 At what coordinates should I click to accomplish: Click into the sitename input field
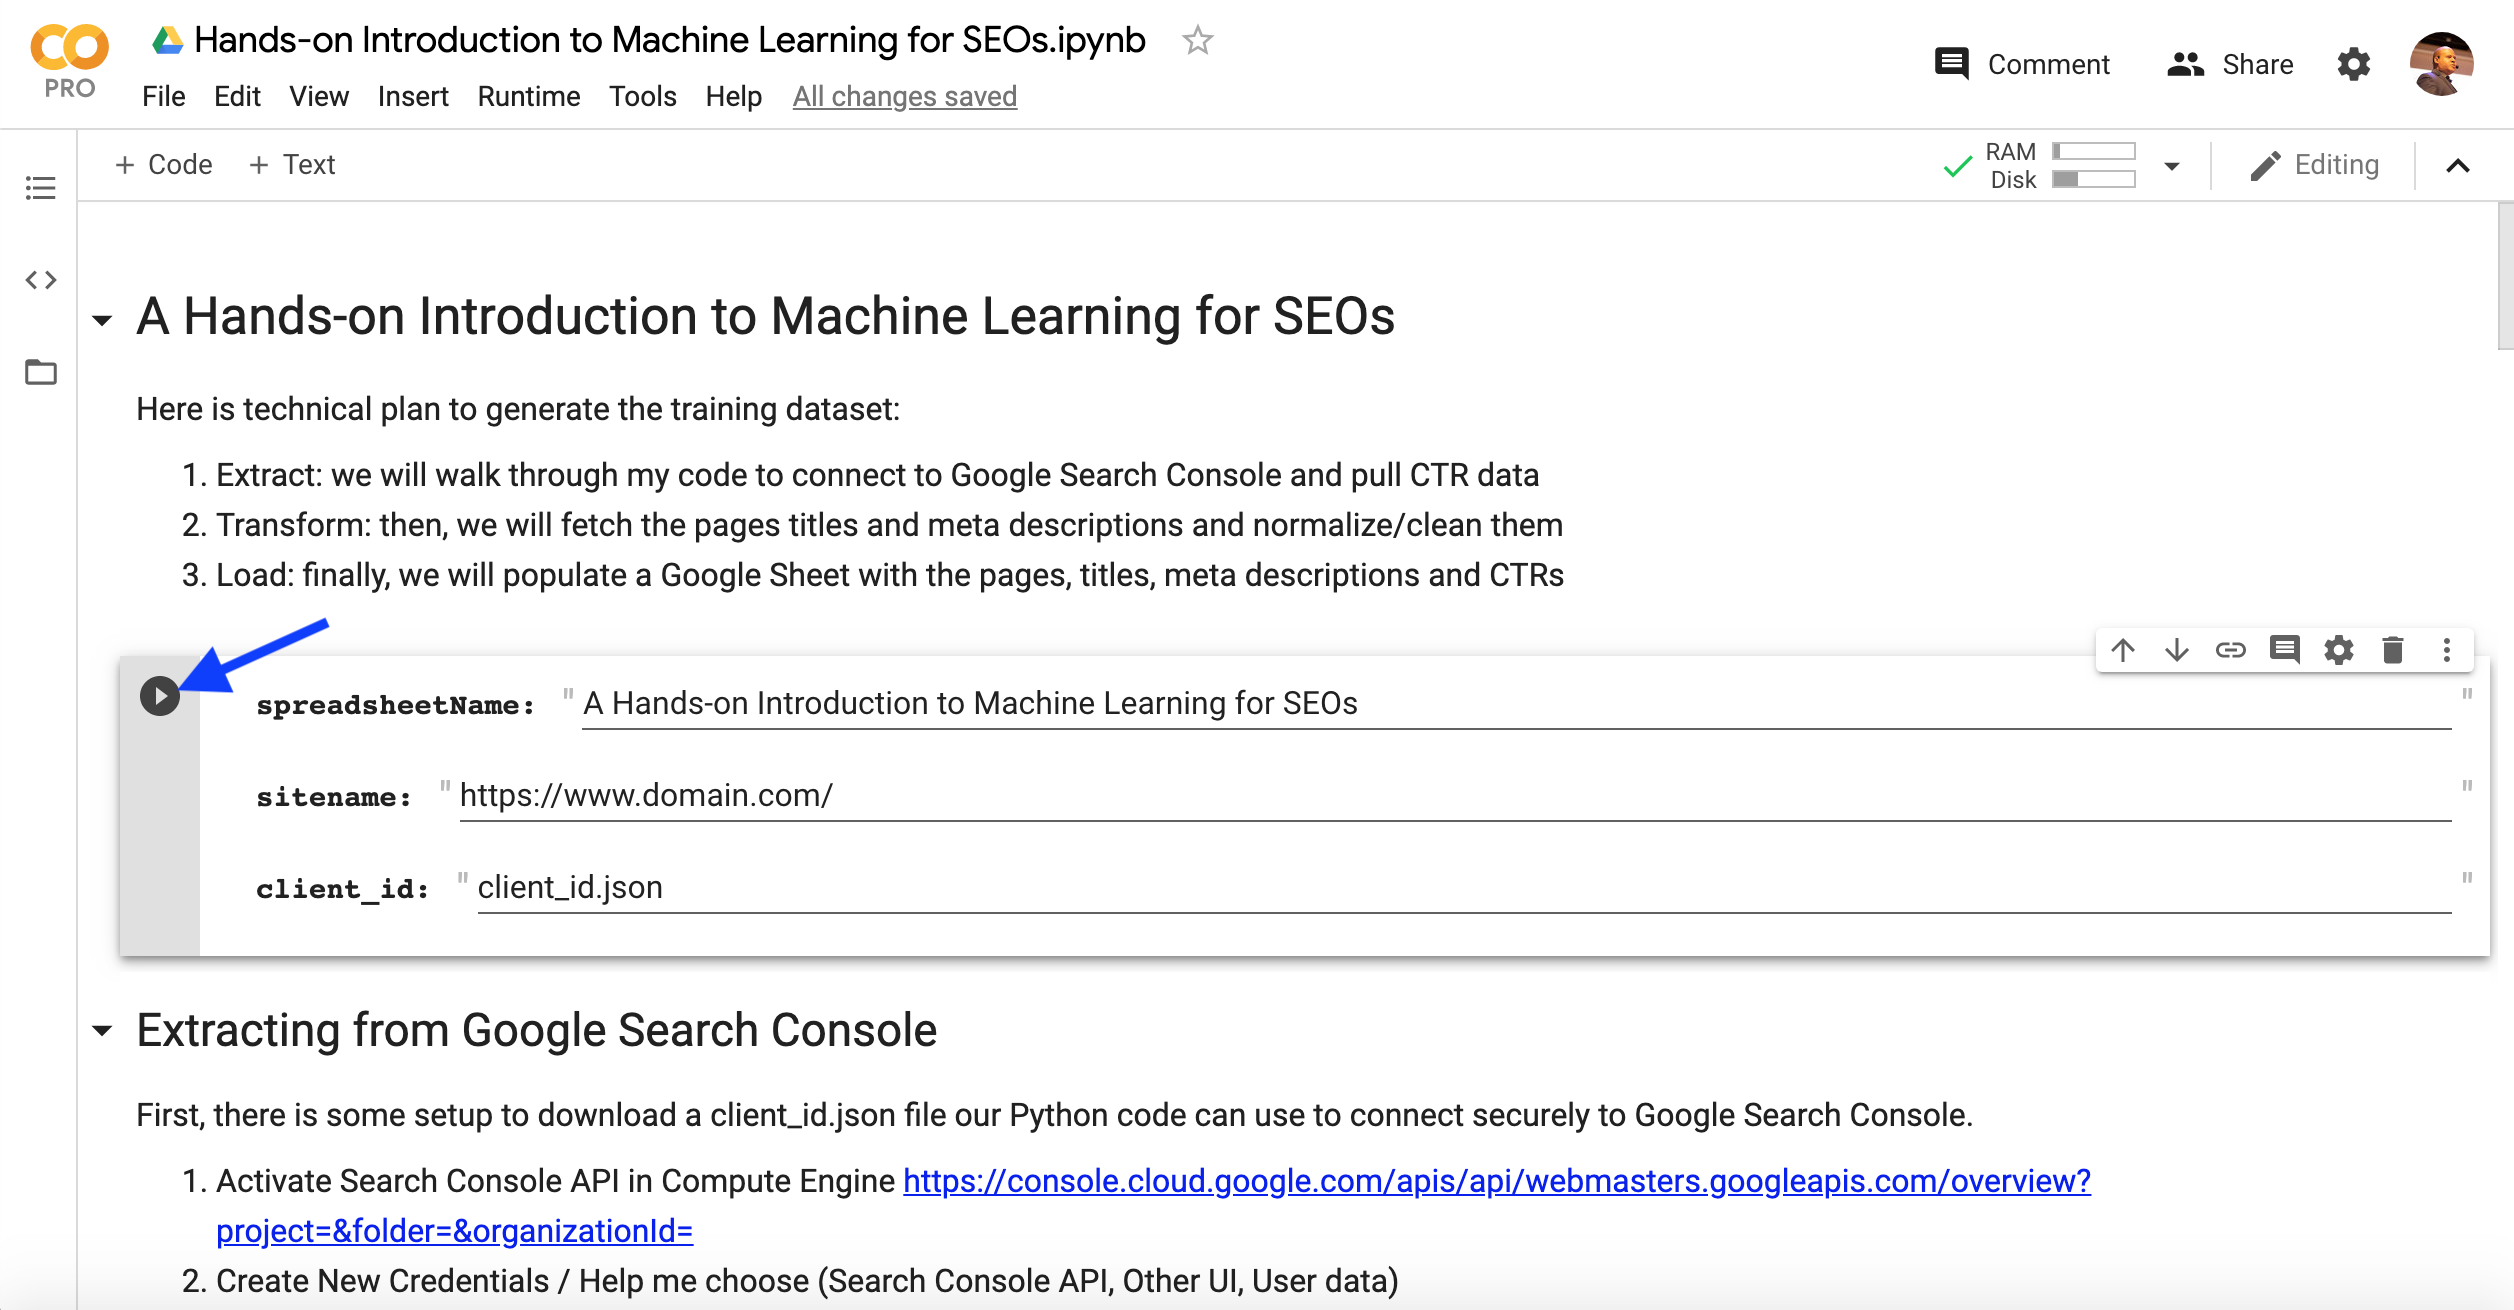(1450, 796)
